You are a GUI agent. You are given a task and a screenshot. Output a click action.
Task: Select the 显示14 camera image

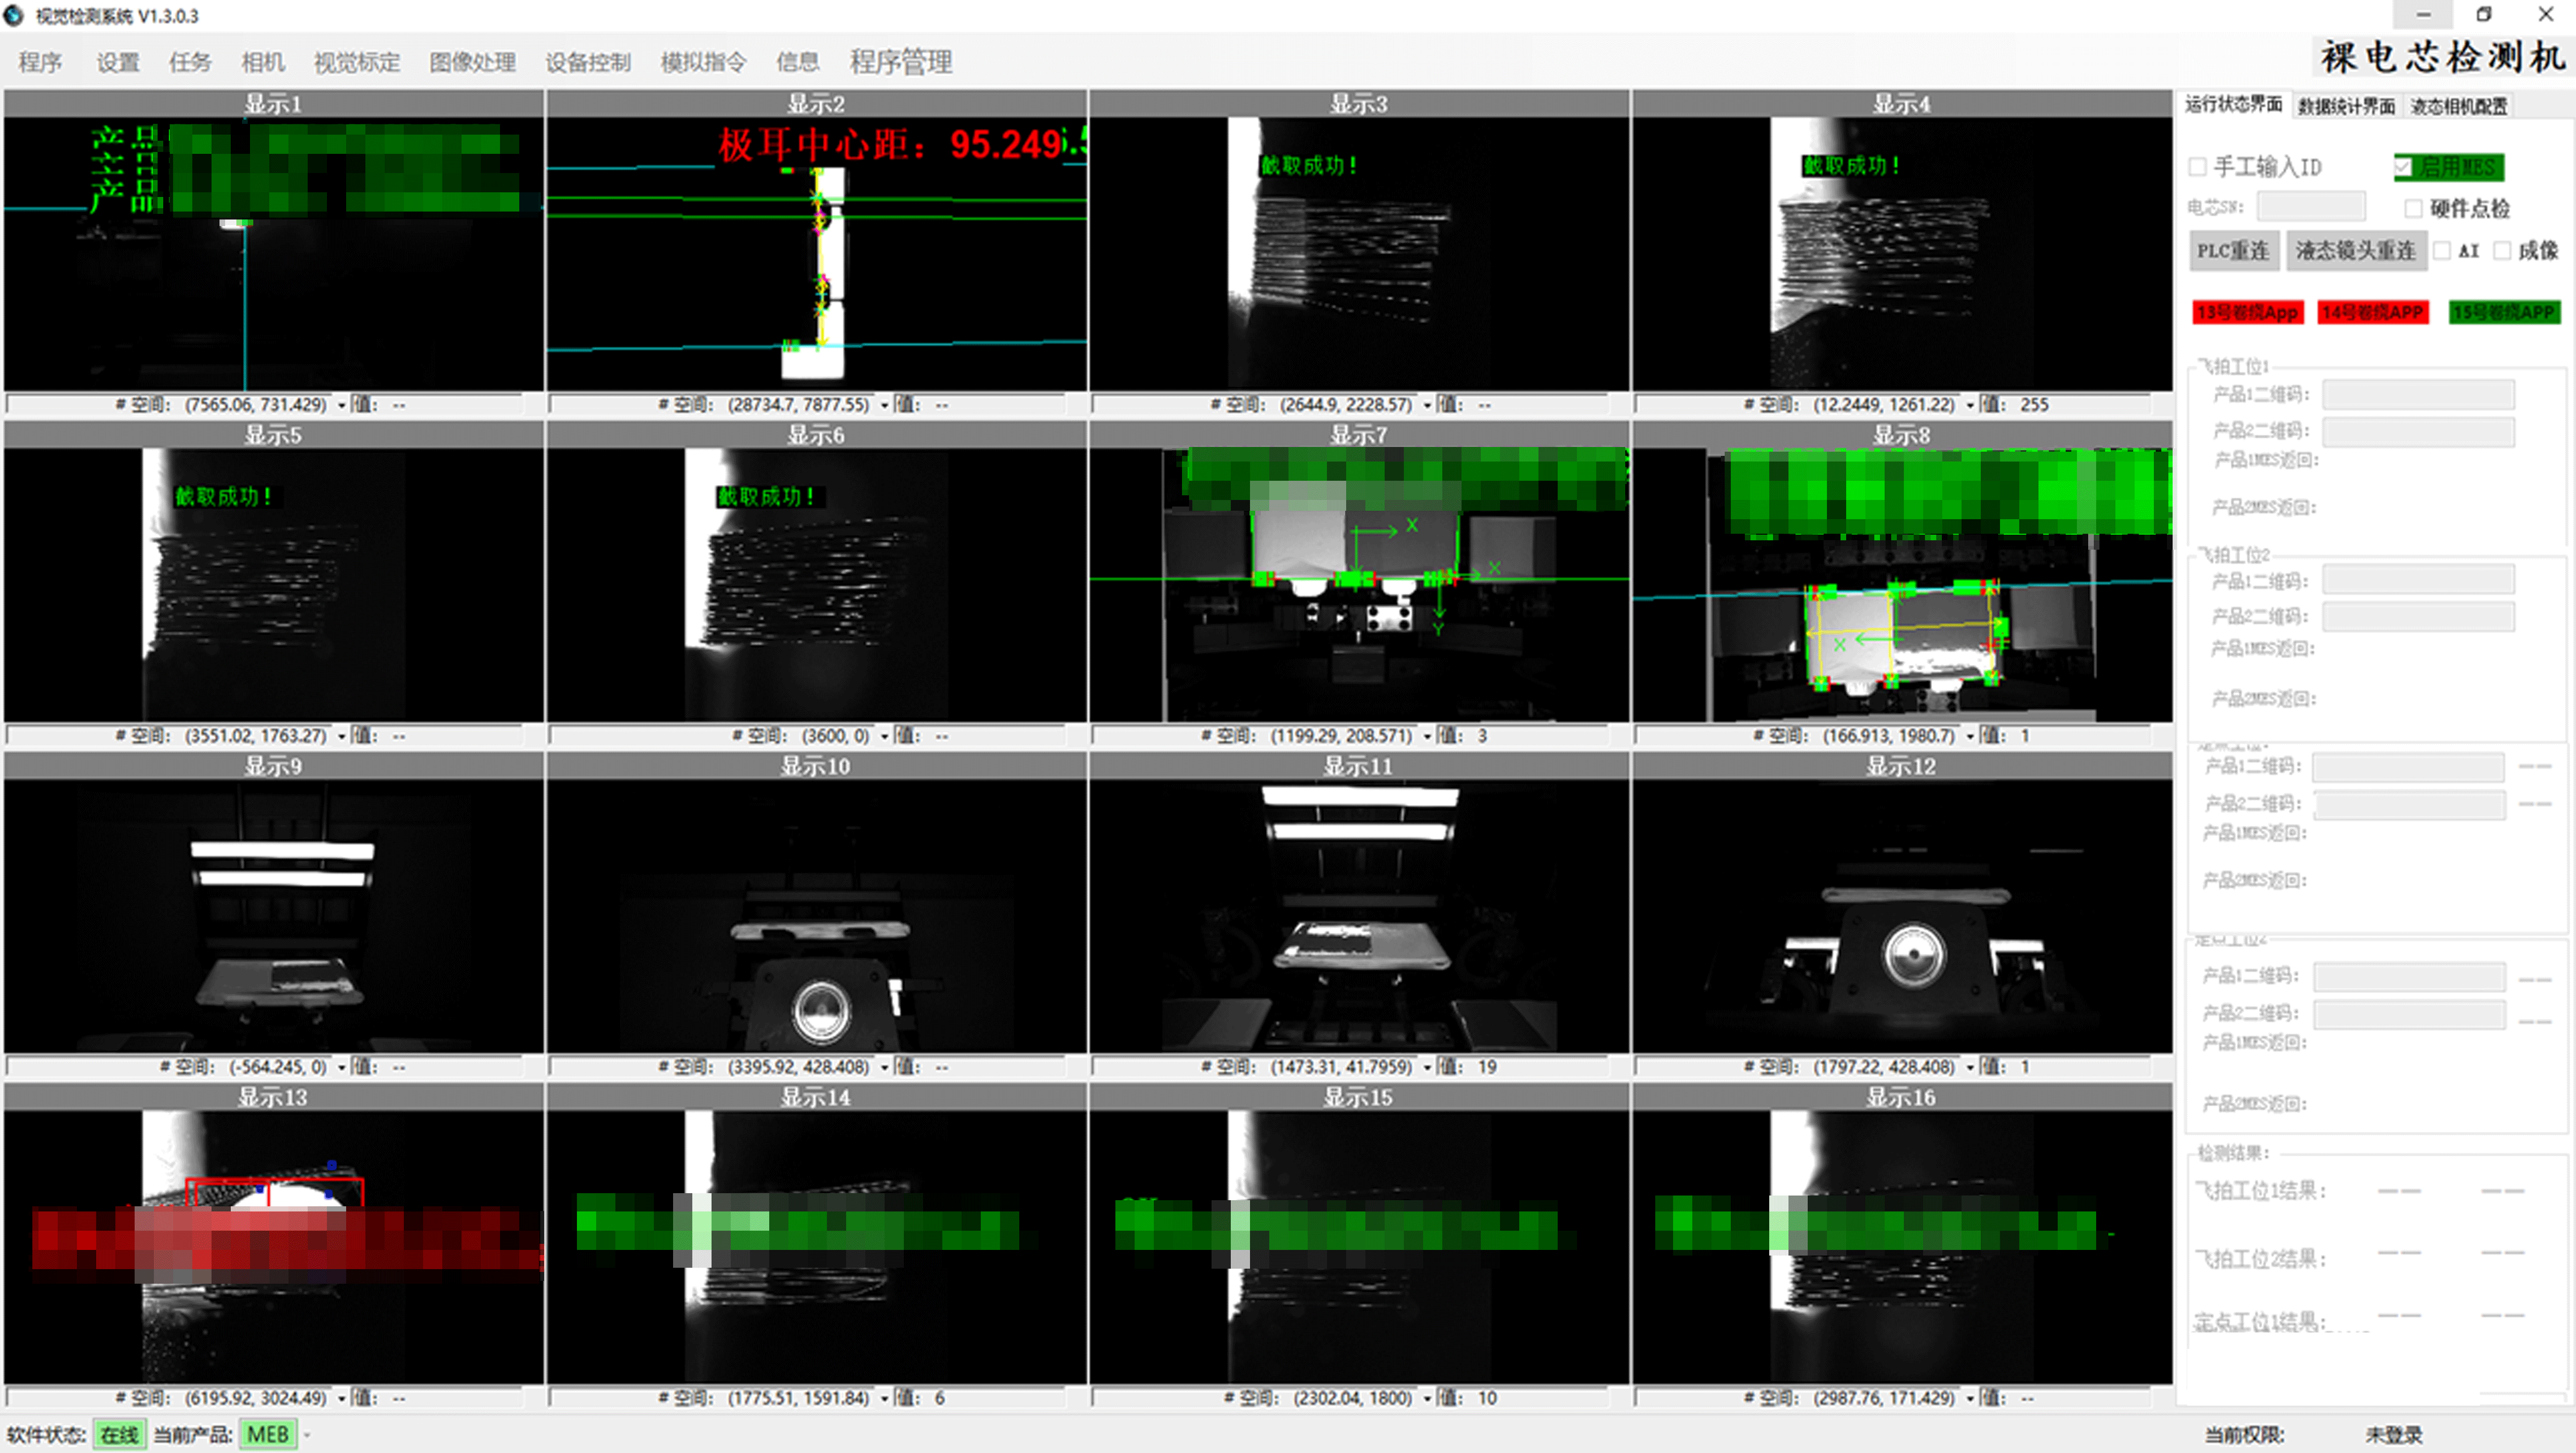[x=816, y=1247]
